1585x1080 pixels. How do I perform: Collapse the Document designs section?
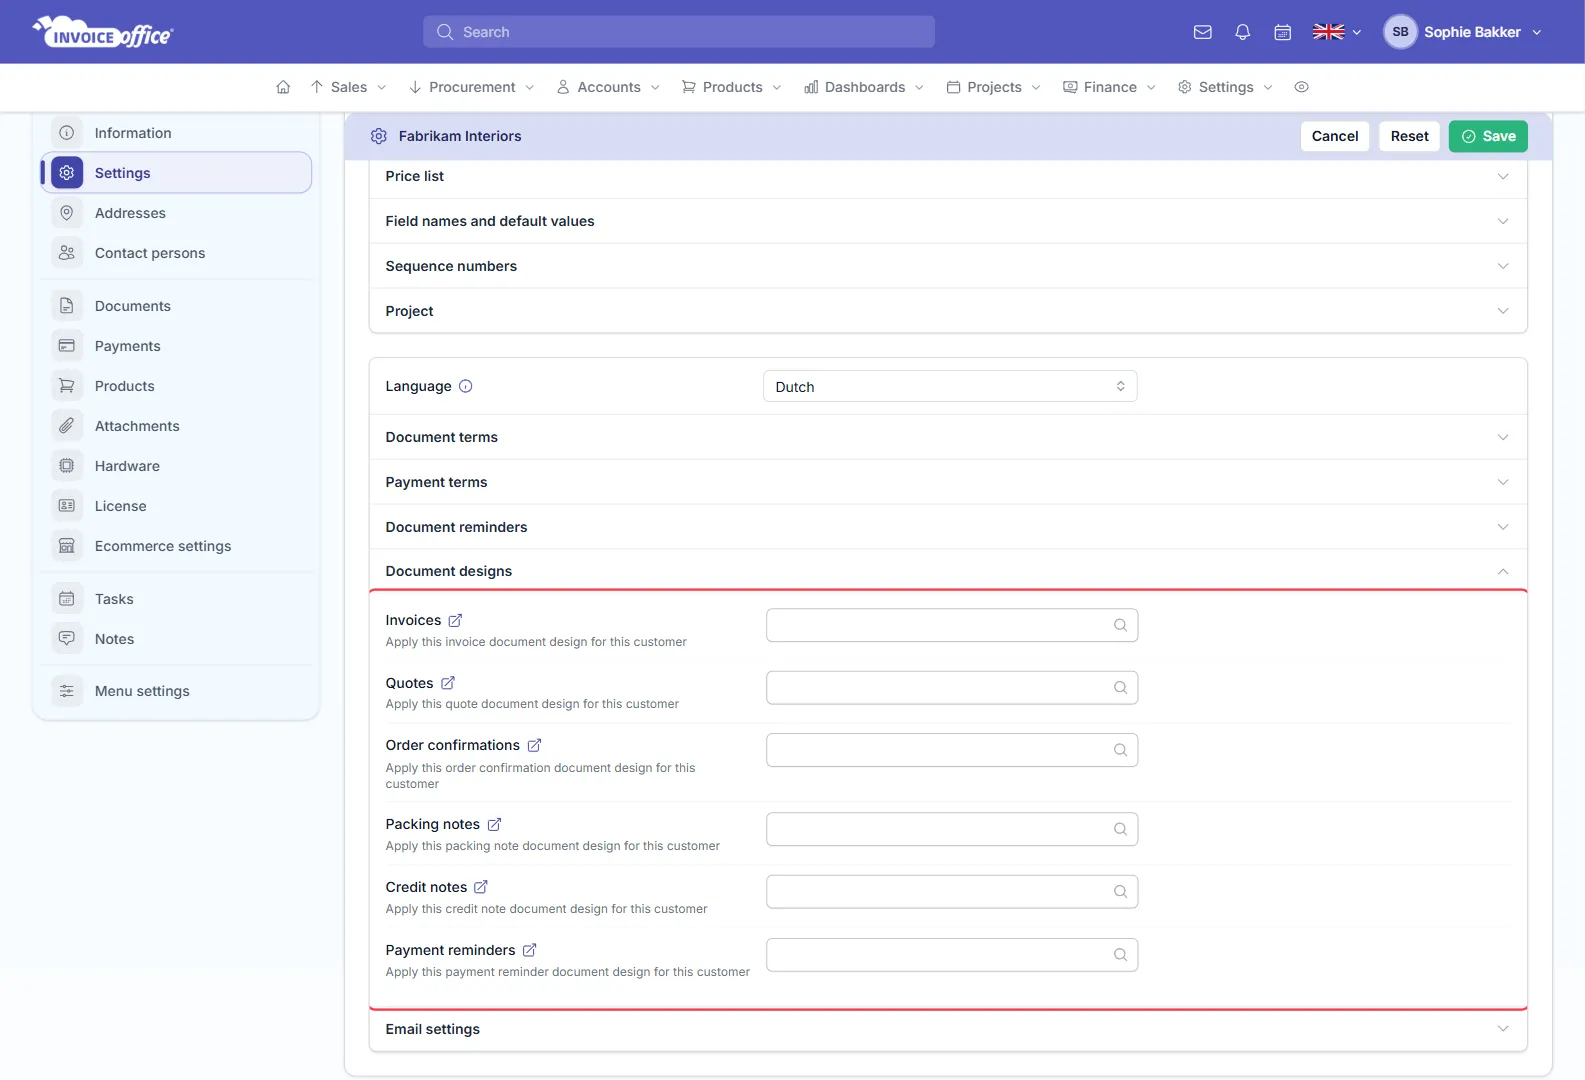point(948,571)
